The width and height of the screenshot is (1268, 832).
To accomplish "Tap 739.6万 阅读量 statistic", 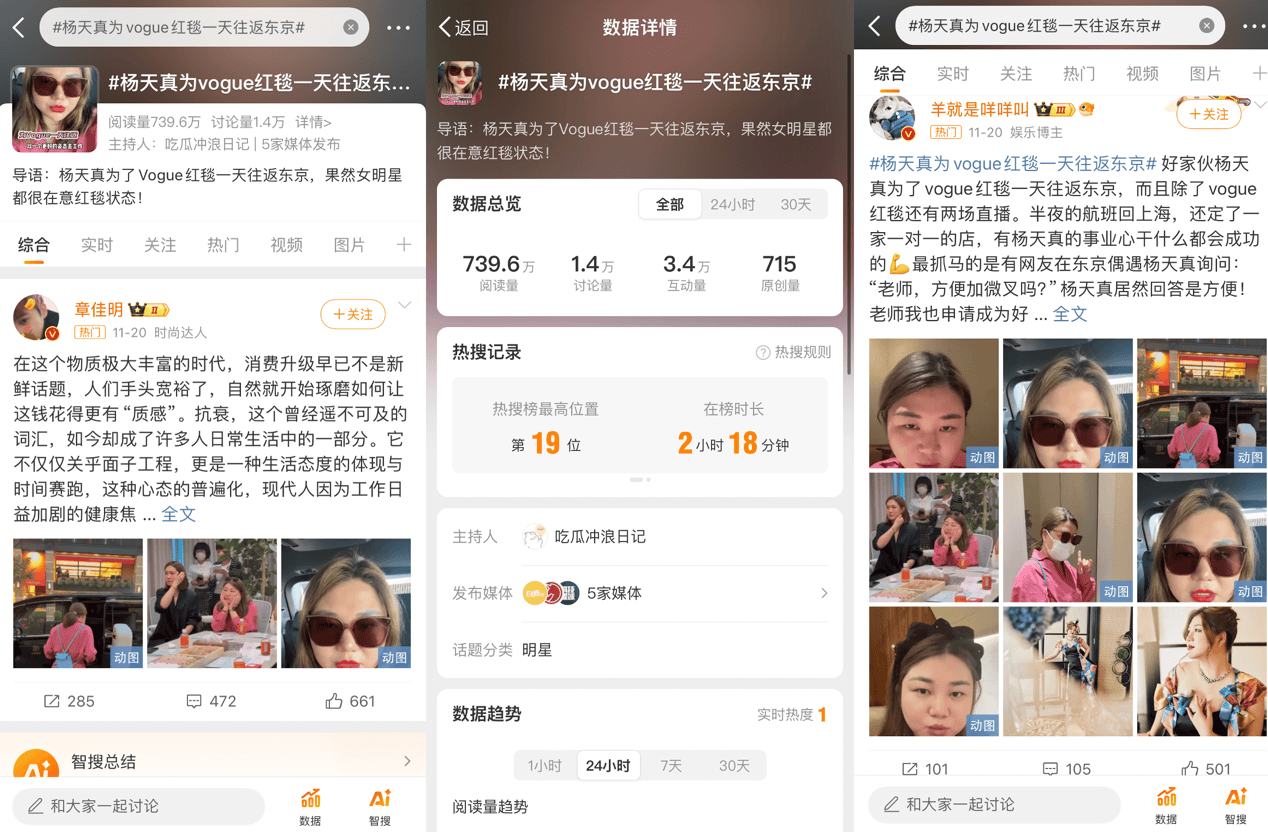I will 498,273.
